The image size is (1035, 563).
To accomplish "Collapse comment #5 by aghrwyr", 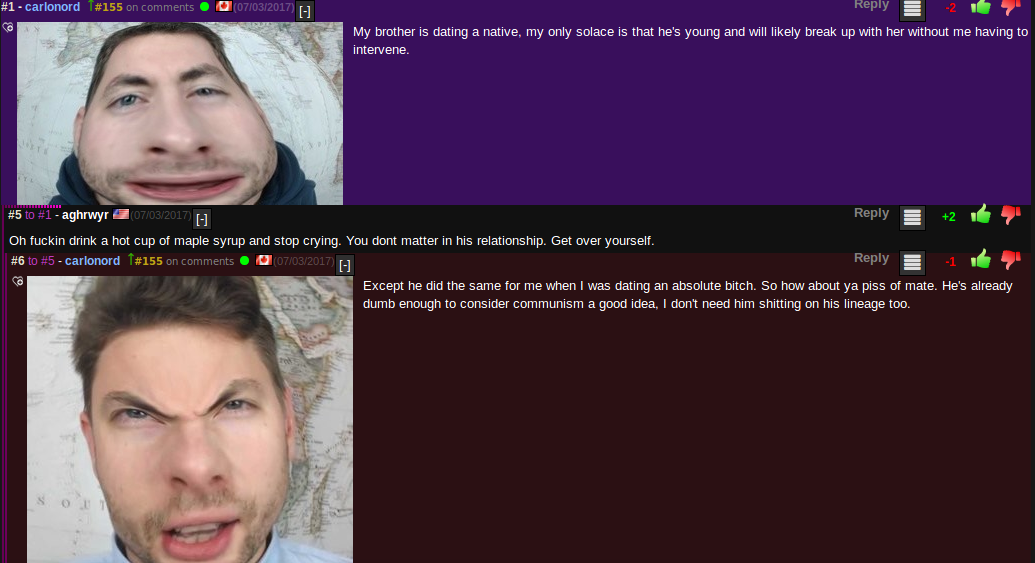I will [x=202, y=219].
